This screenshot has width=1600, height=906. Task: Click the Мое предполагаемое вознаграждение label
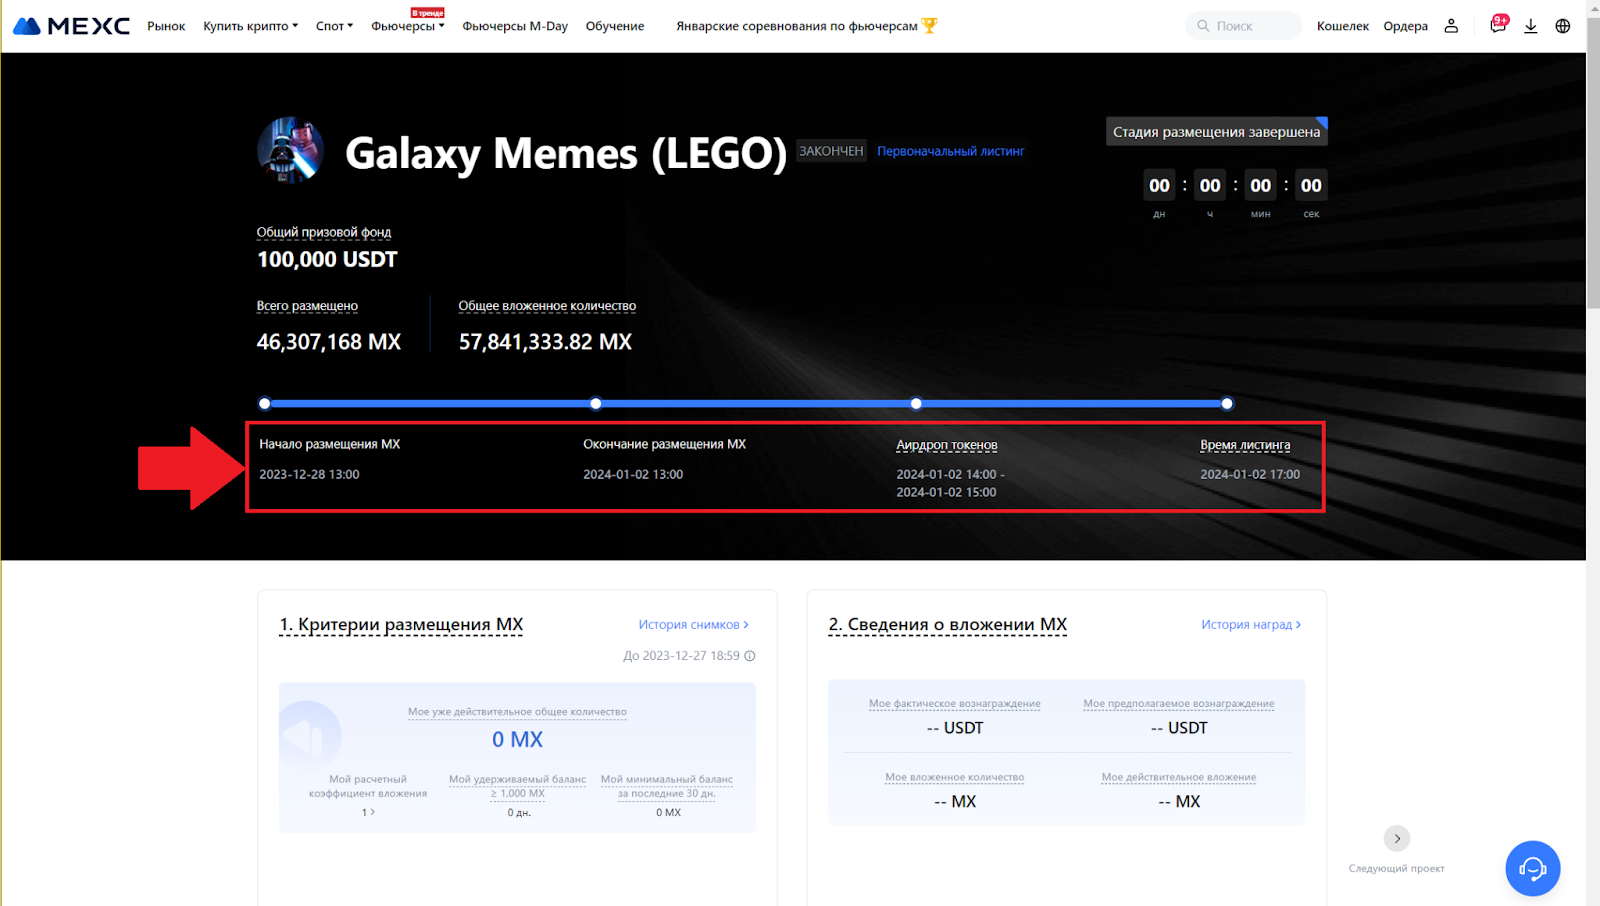1179,704
